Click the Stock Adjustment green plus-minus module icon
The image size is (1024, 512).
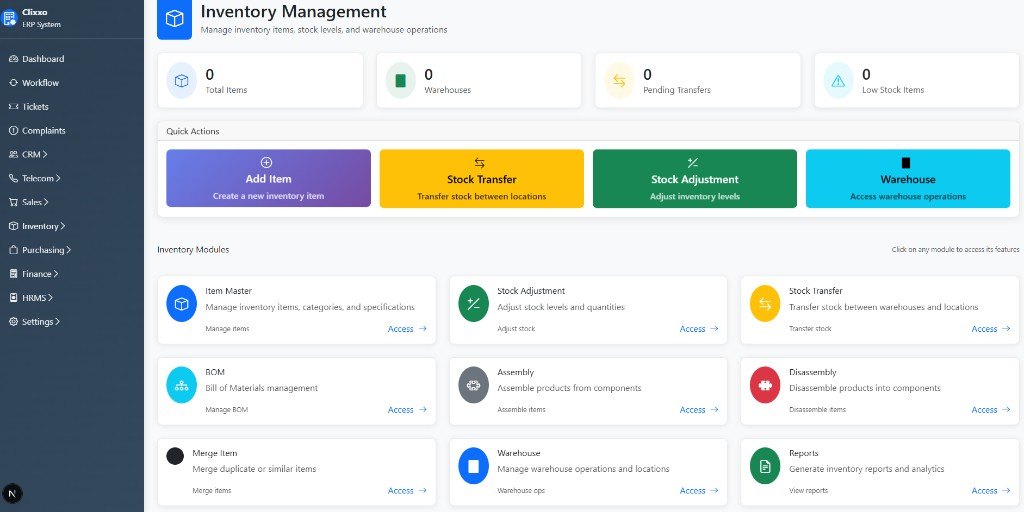point(473,304)
